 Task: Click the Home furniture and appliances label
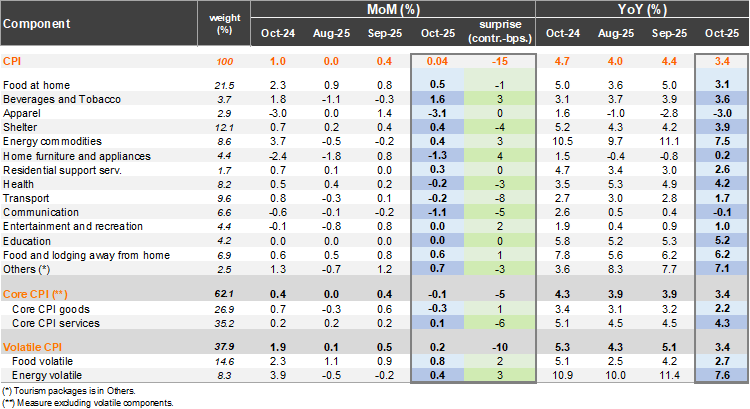(77, 157)
